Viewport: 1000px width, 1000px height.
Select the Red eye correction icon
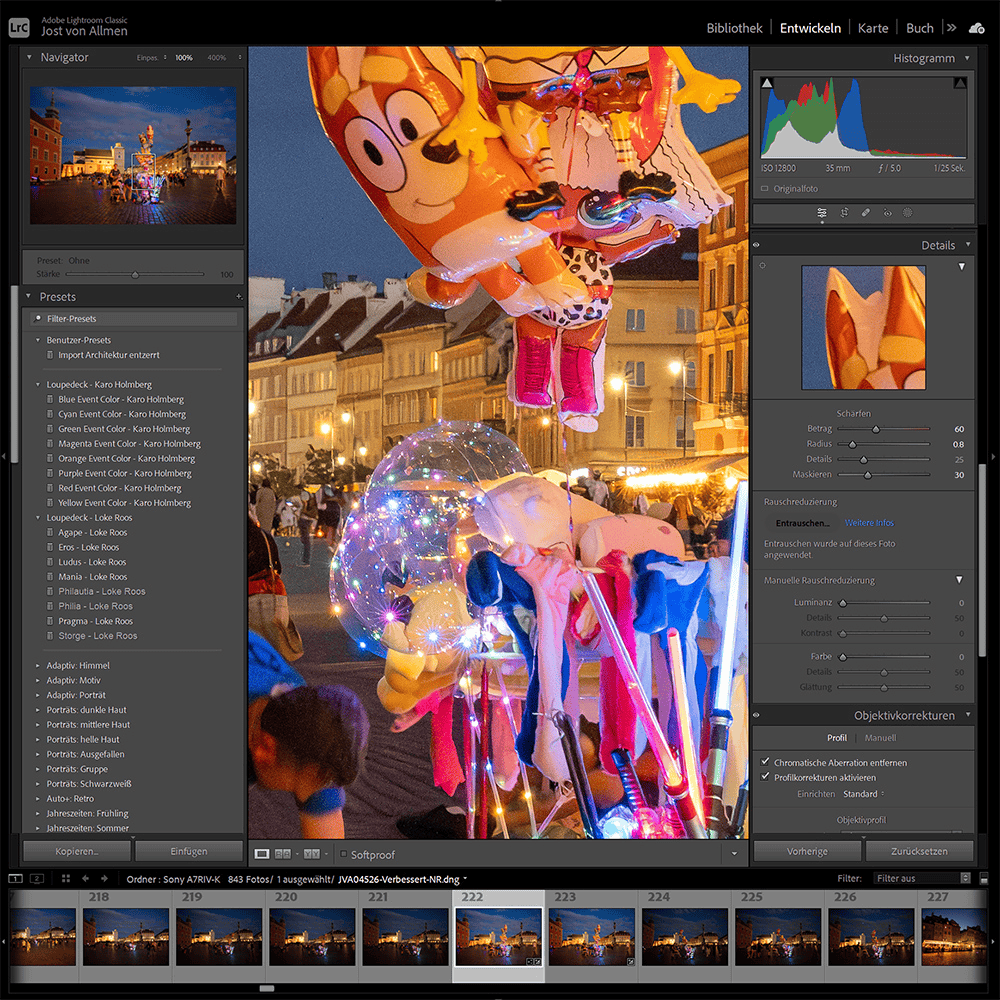(887, 213)
